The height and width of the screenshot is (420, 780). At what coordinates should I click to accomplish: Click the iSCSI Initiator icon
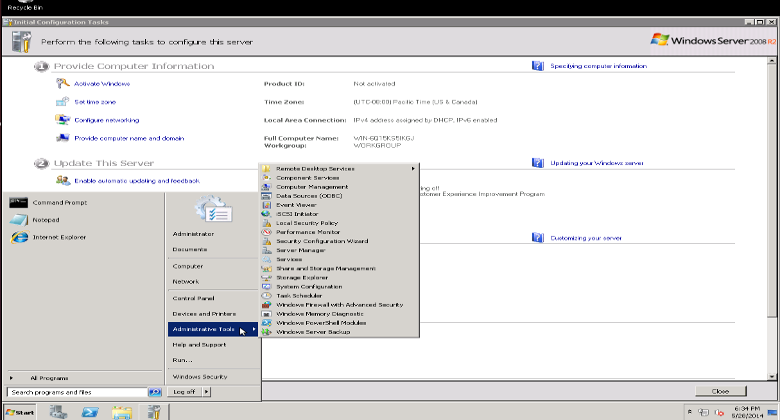pos(267,214)
